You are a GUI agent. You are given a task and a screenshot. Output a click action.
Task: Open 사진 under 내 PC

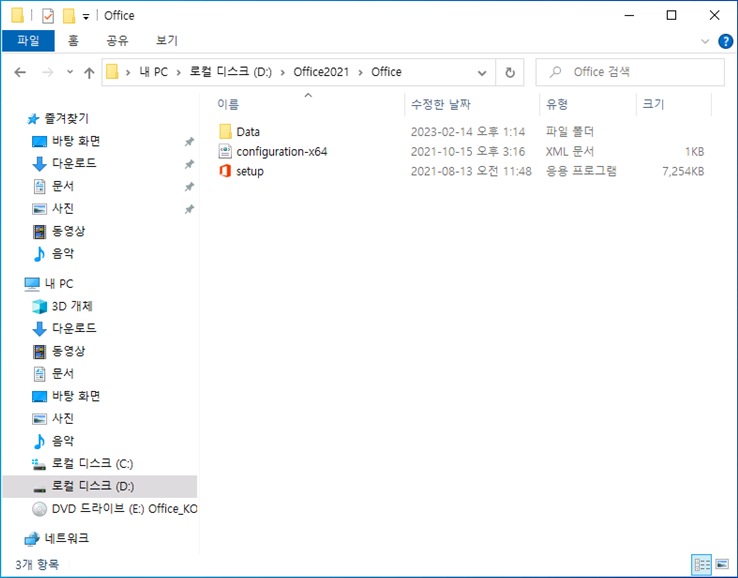click(x=63, y=418)
